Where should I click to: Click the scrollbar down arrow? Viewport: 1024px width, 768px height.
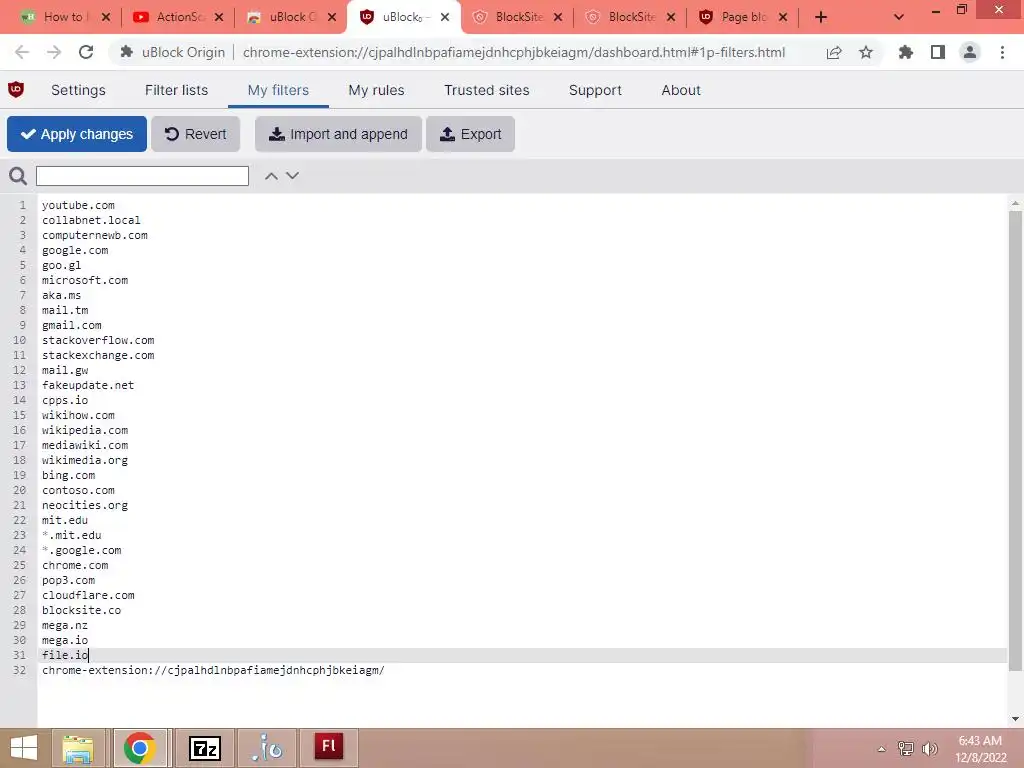pos(1015,719)
